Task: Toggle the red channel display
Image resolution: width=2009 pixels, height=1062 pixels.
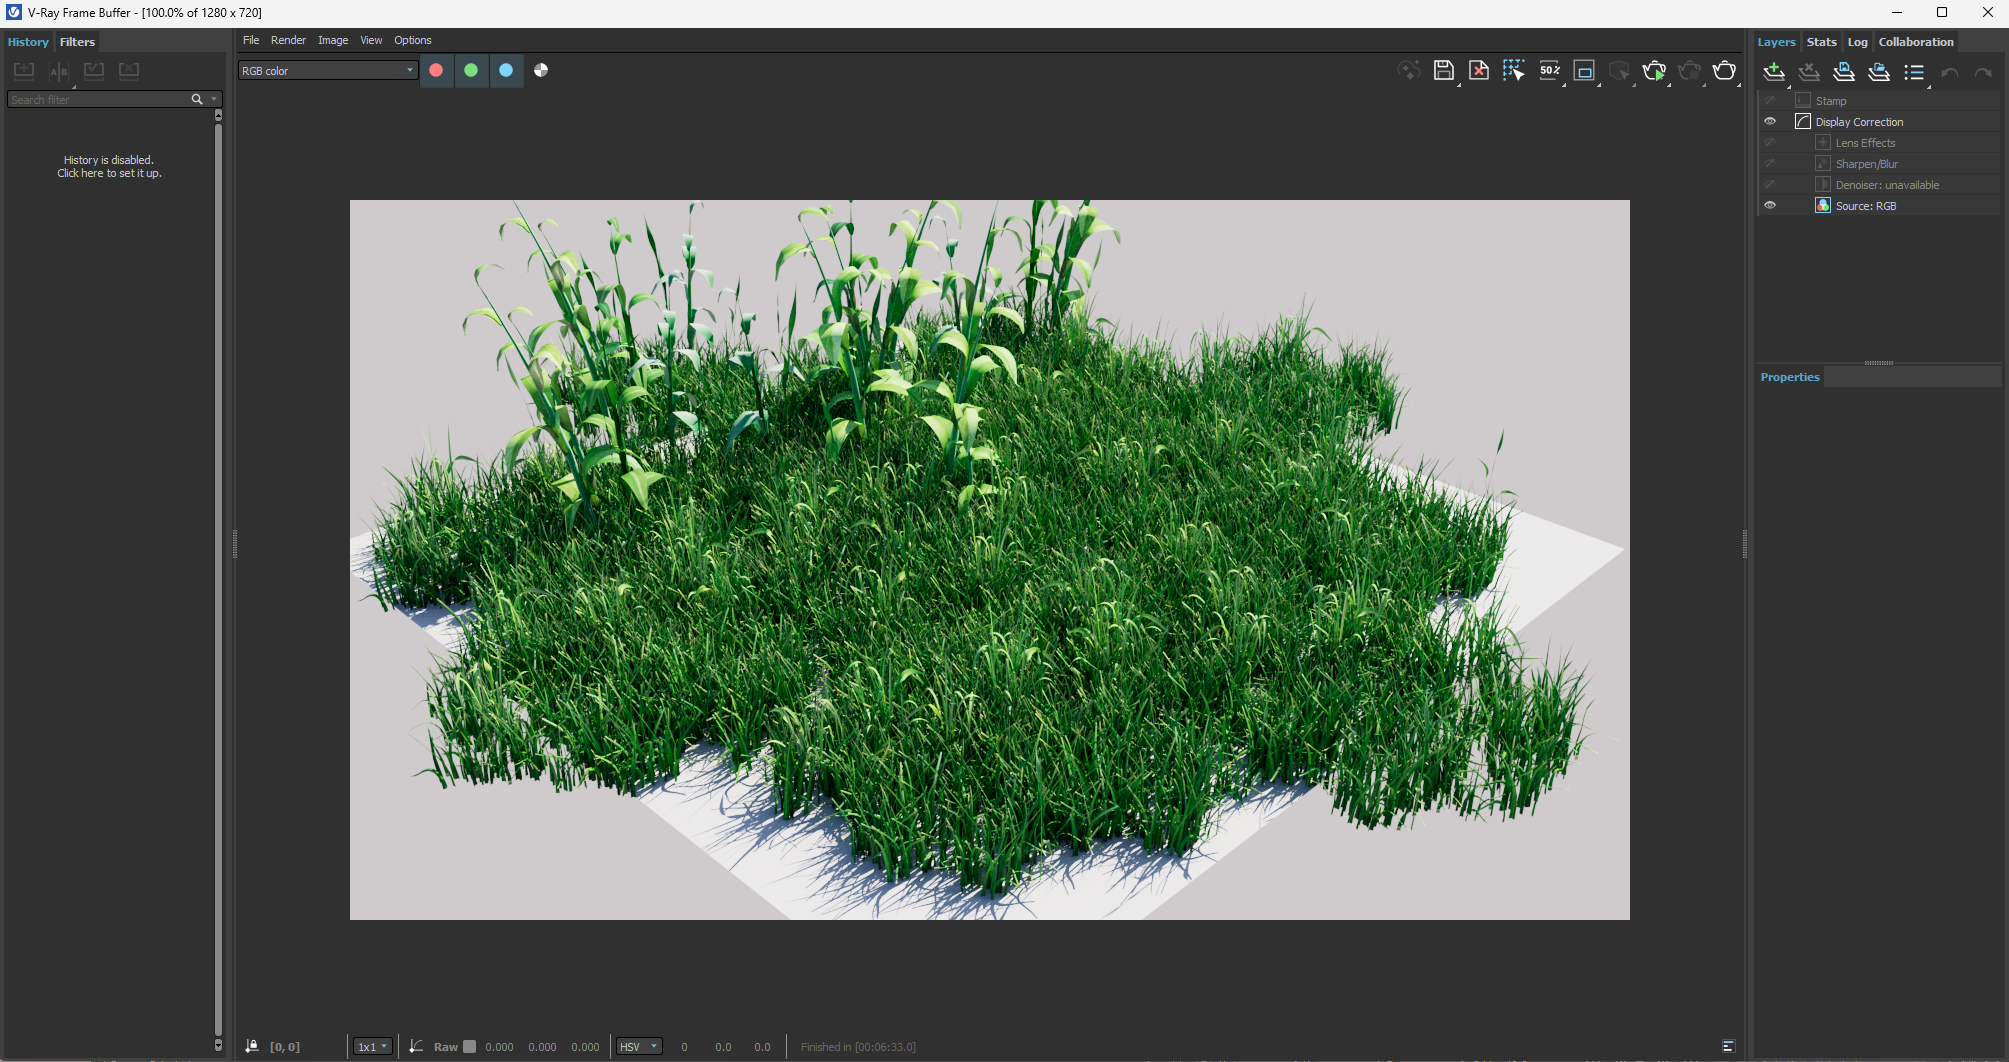Action: [x=436, y=70]
